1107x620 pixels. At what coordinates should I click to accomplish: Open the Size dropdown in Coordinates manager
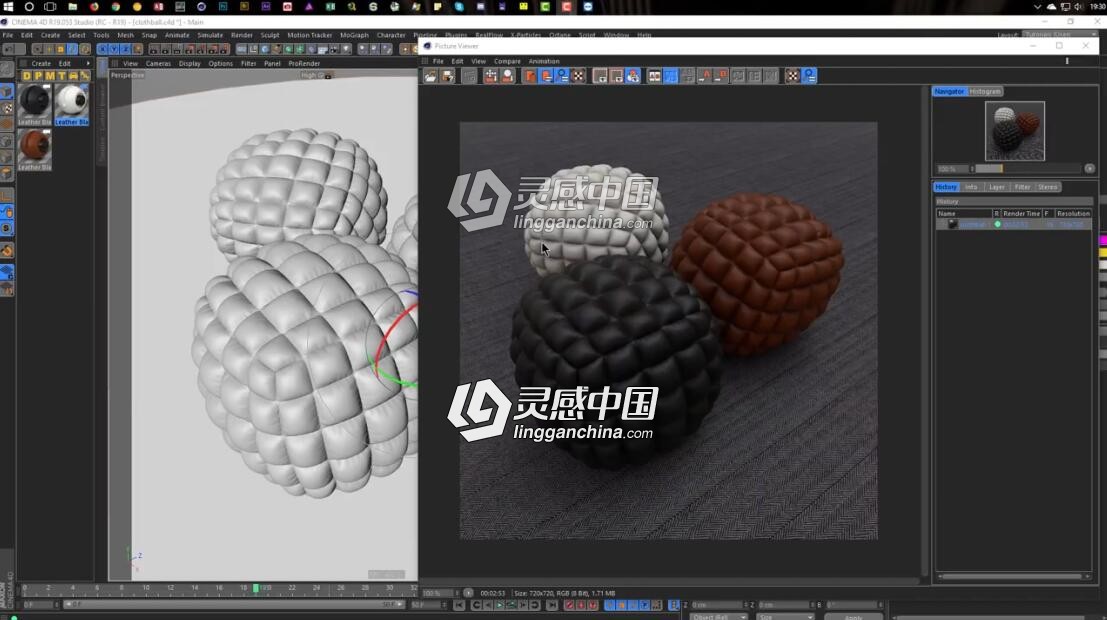(785, 616)
